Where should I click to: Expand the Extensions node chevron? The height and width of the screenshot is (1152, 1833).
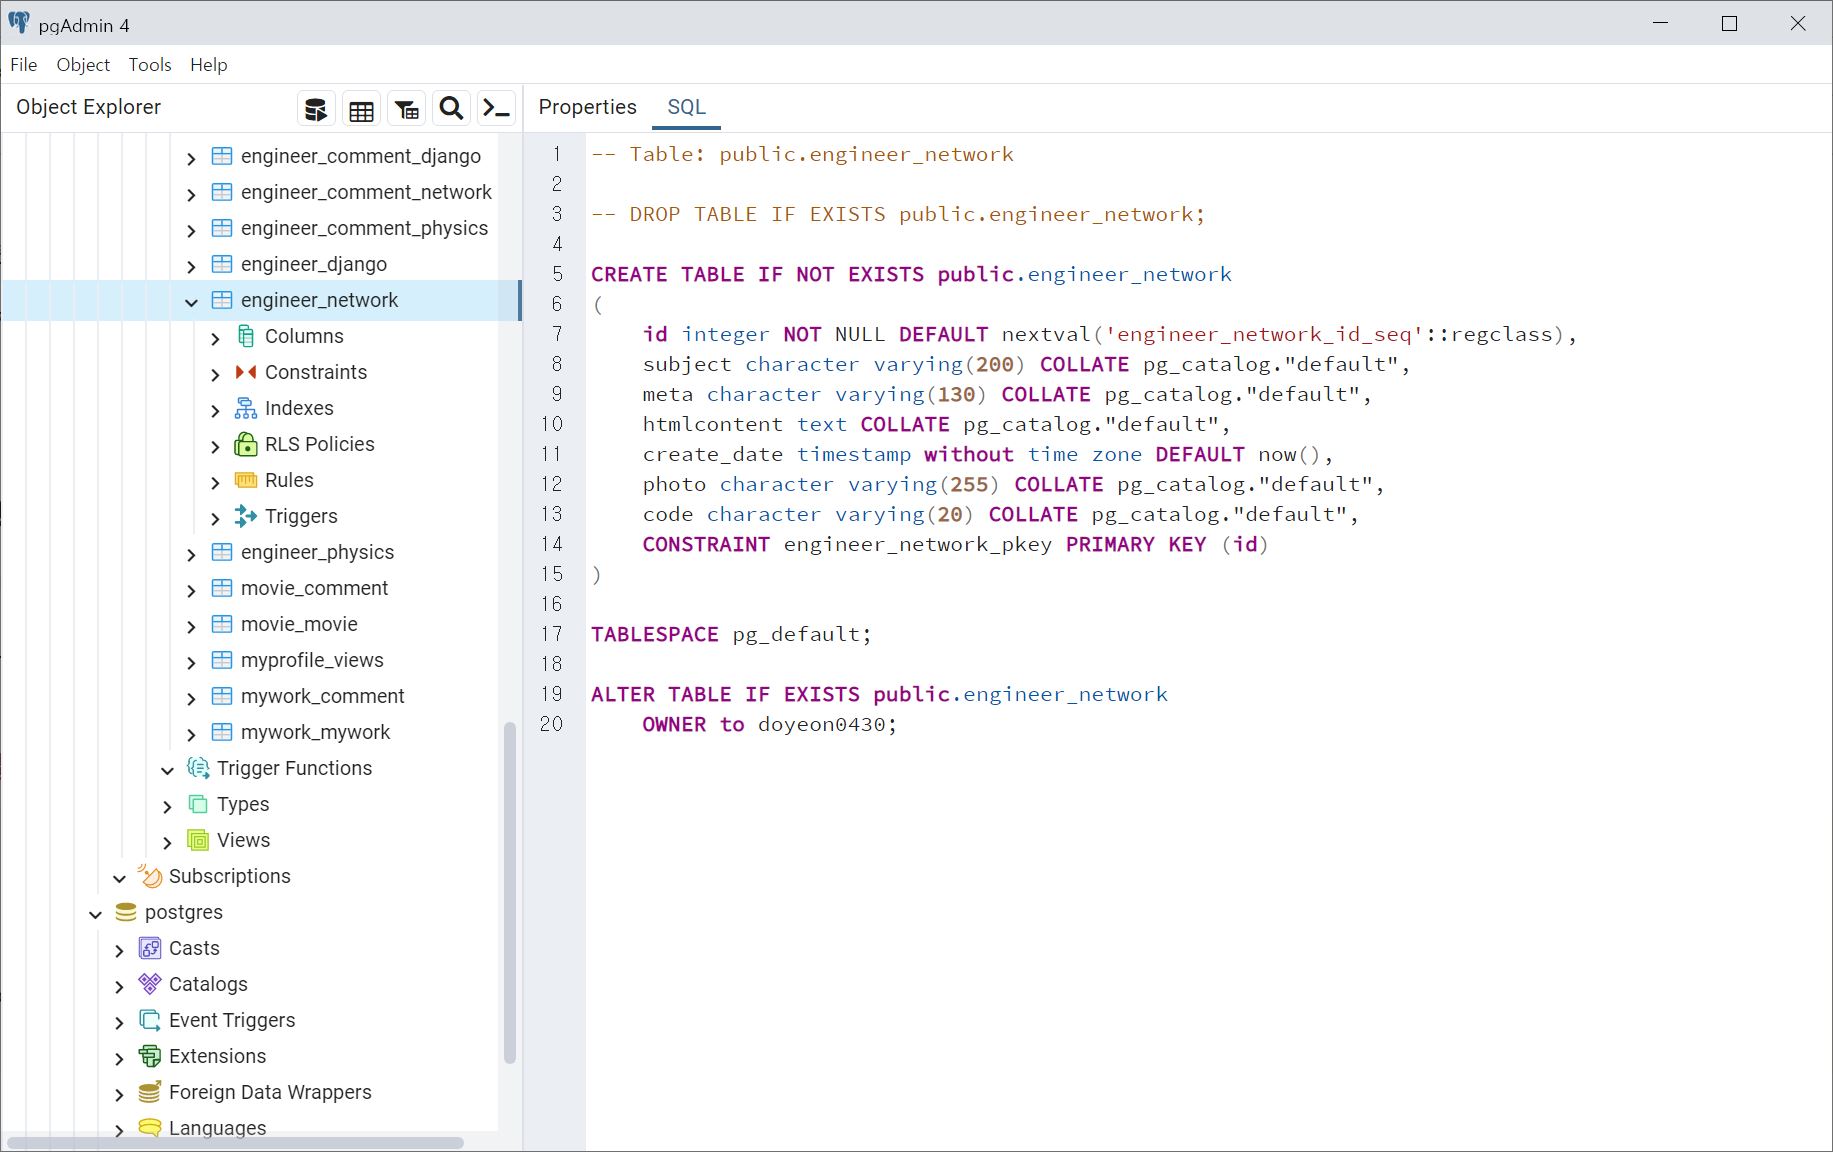[x=119, y=1058]
